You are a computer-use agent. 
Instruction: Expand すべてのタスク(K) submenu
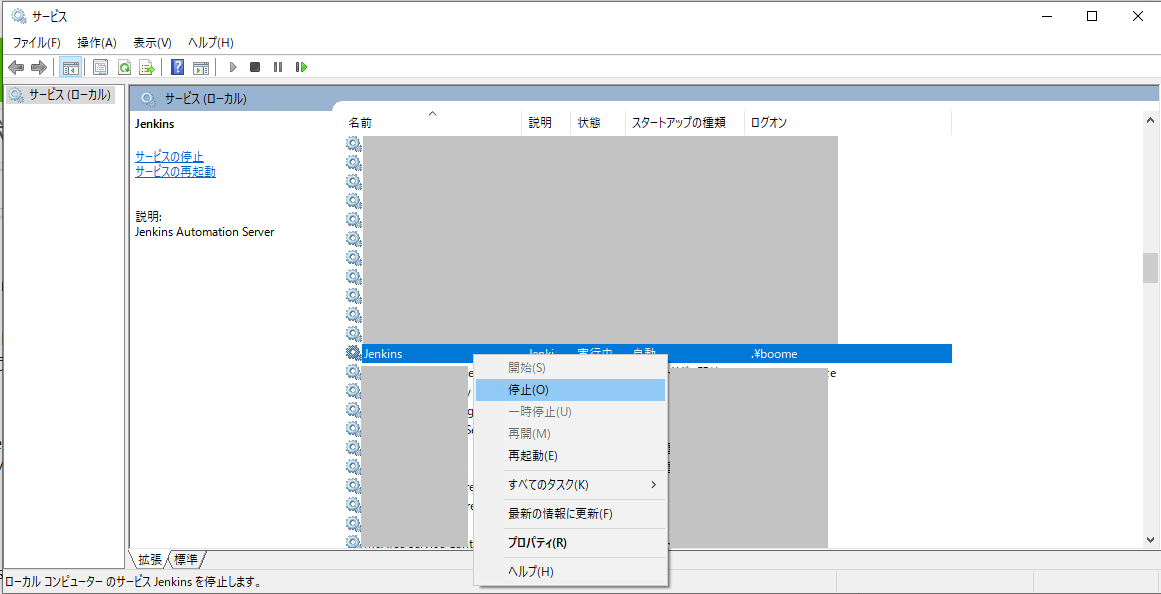click(570, 485)
